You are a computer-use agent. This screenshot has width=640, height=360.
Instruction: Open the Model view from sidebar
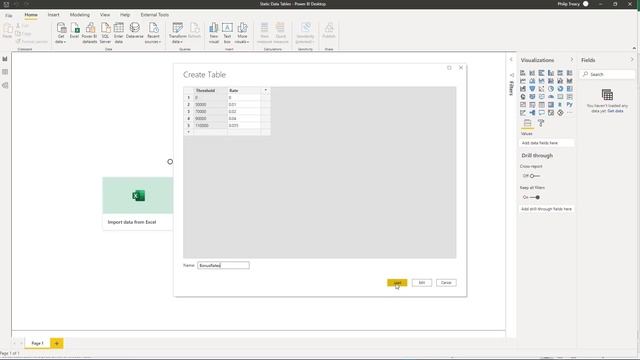(x=5, y=85)
